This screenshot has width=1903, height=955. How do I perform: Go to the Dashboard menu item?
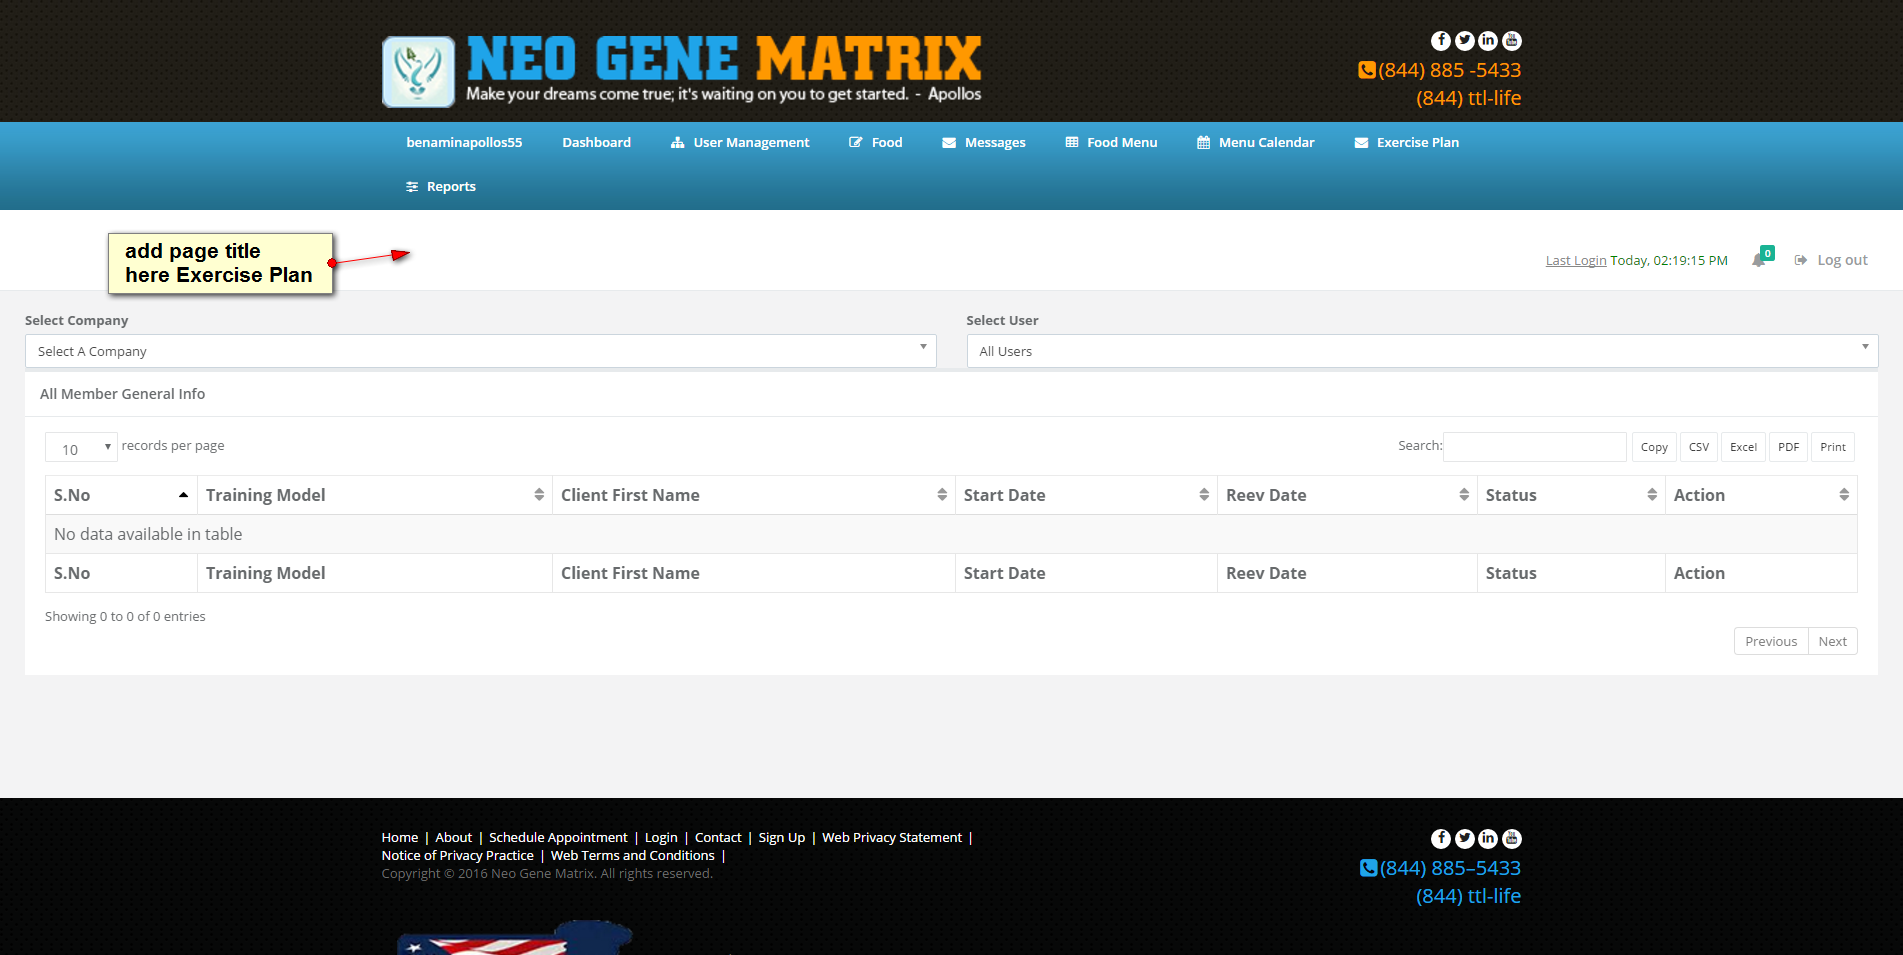coord(597,143)
